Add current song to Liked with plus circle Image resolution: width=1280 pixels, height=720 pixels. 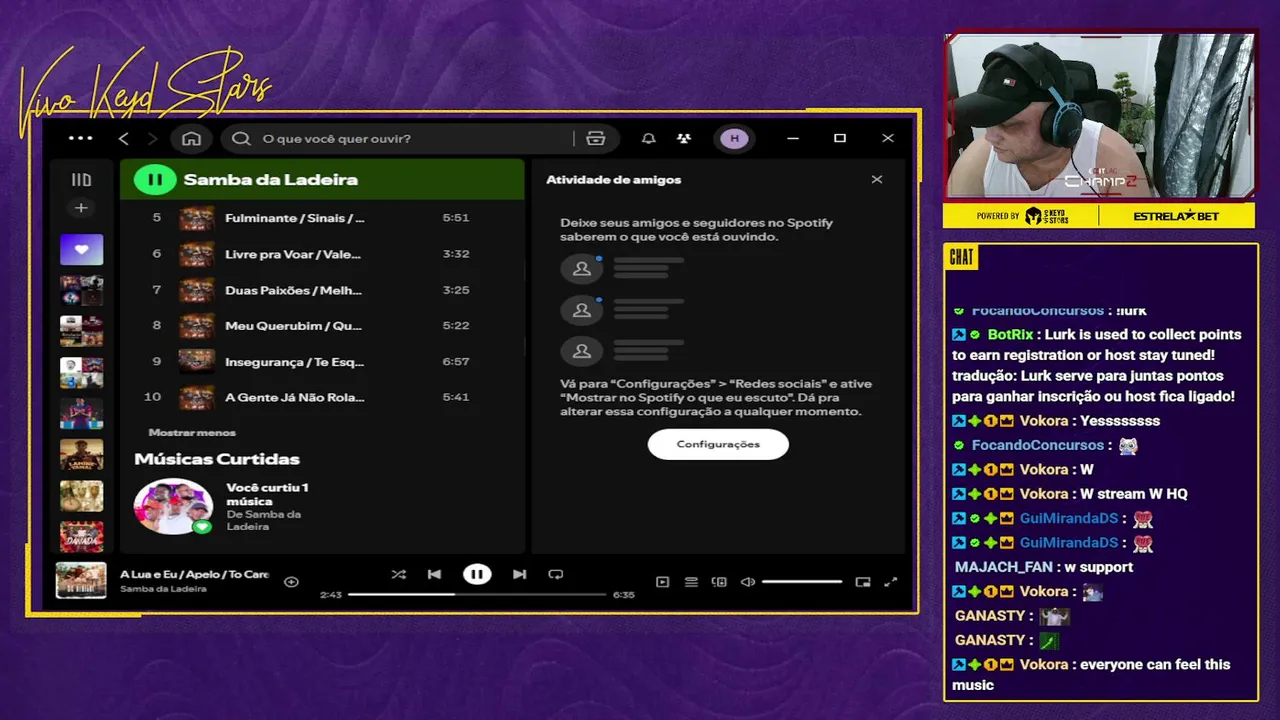tap(291, 582)
